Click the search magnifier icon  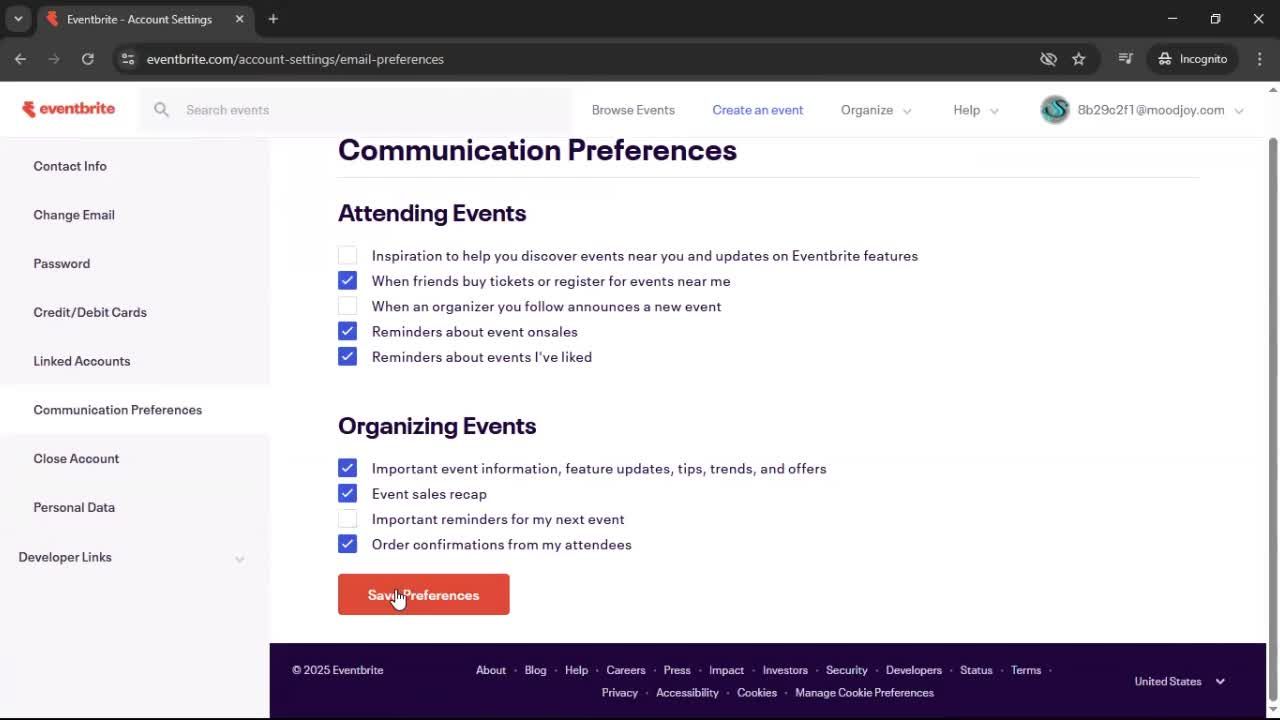point(161,110)
